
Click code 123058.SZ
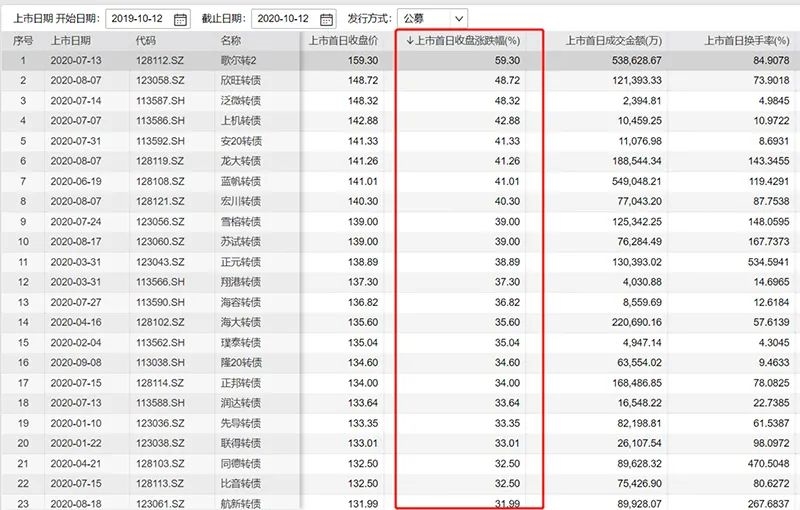pos(160,80)
